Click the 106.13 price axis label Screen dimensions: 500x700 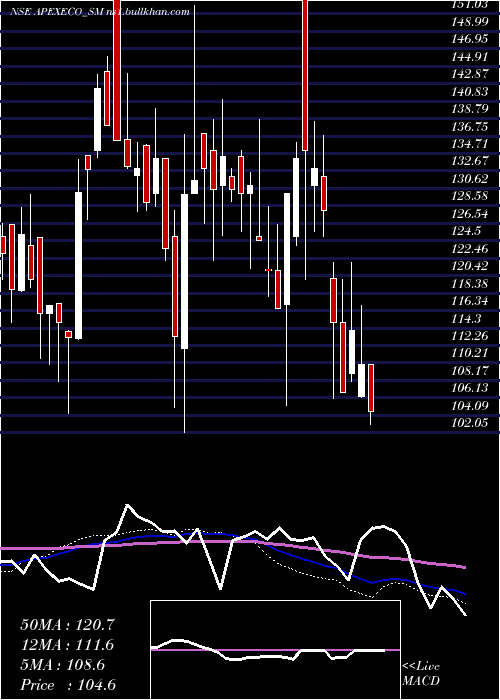[470, 388]
